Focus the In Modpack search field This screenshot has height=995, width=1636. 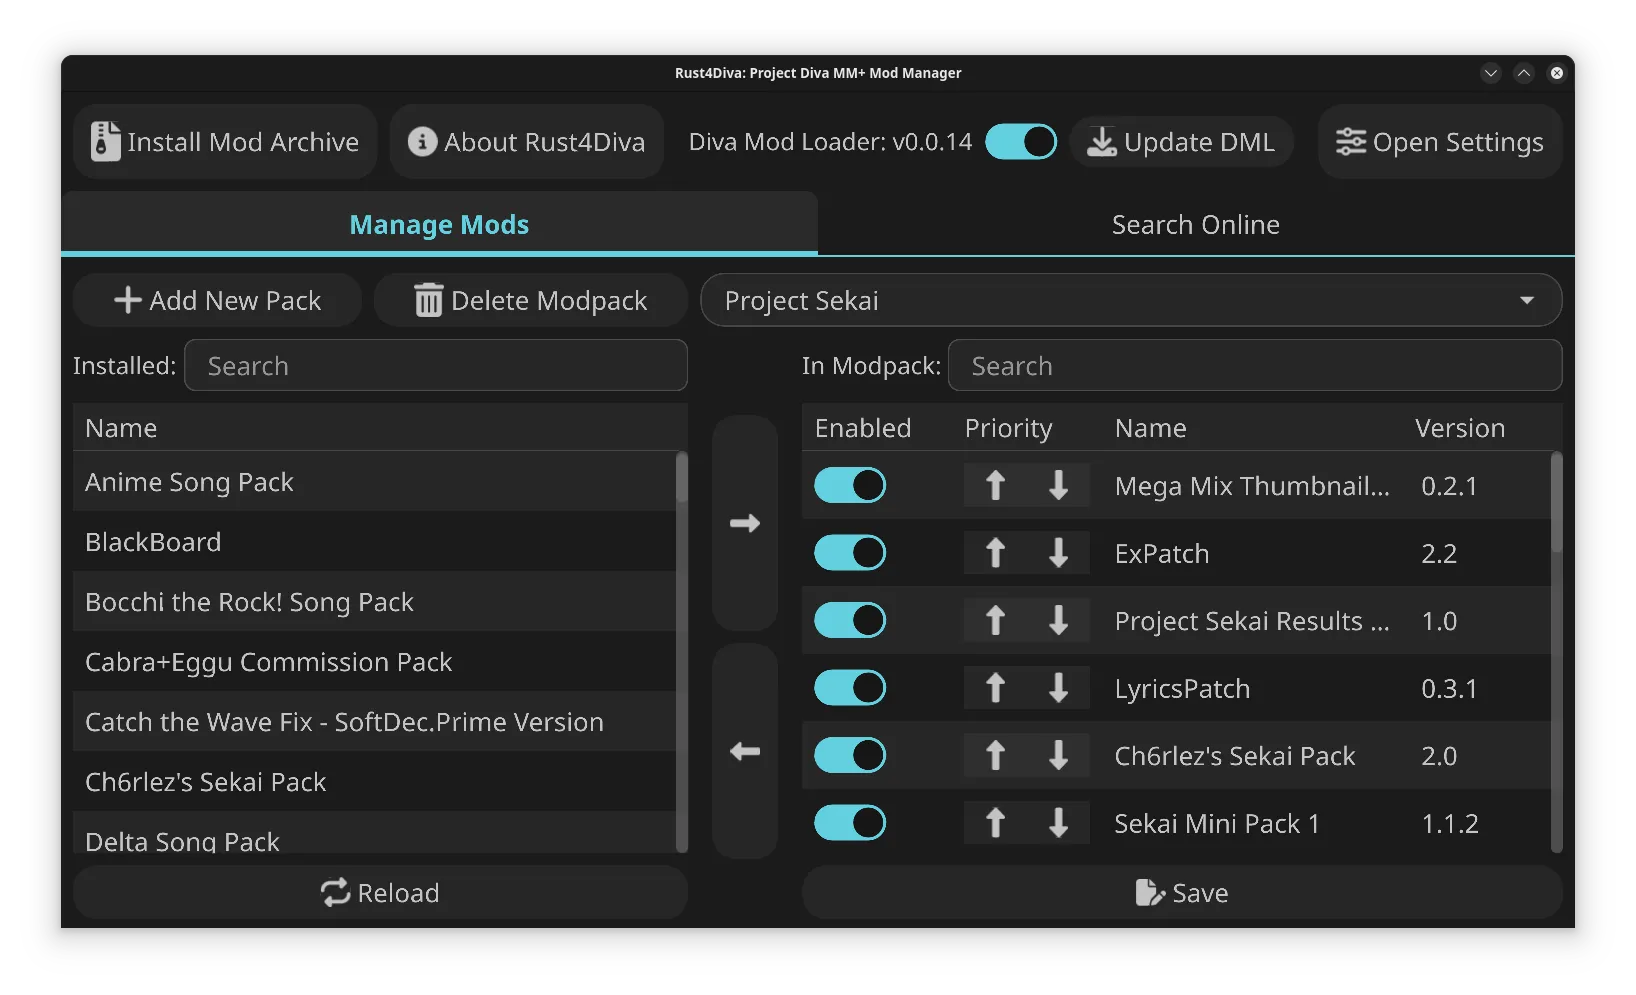pyautogui.click(x=1254, y=366)
